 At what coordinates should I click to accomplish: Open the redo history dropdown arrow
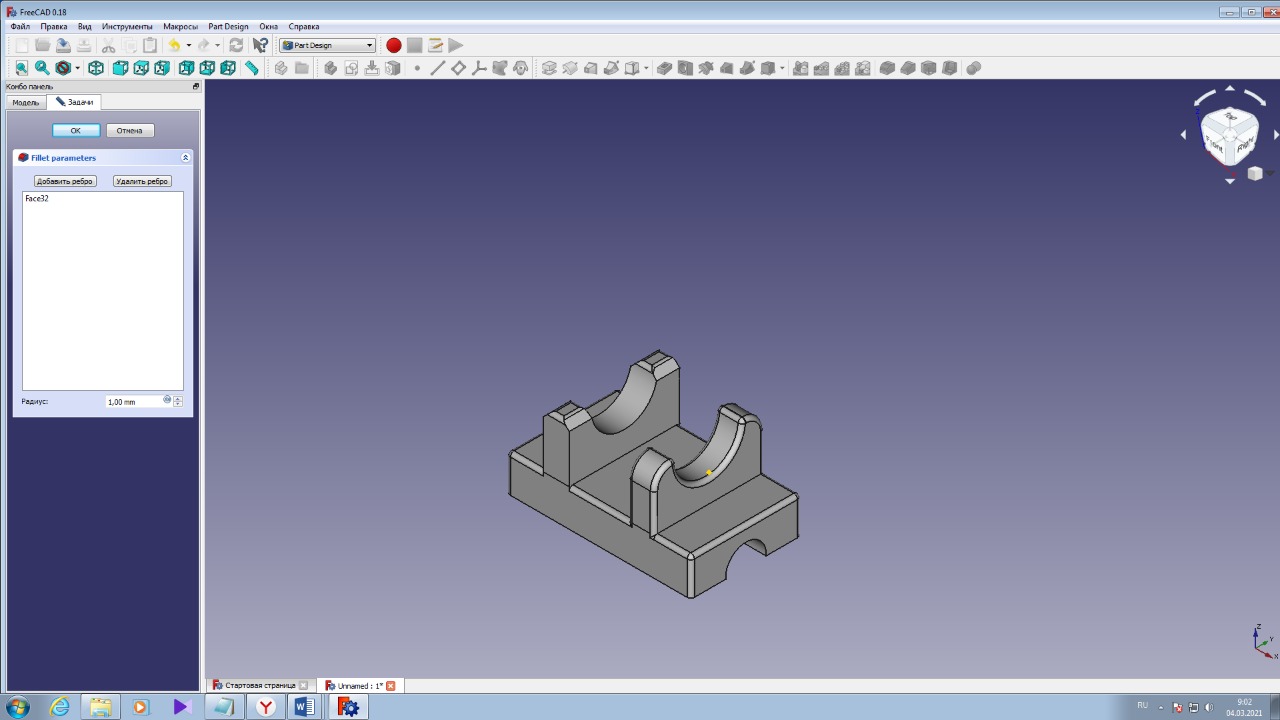click(x=218, y=45)
